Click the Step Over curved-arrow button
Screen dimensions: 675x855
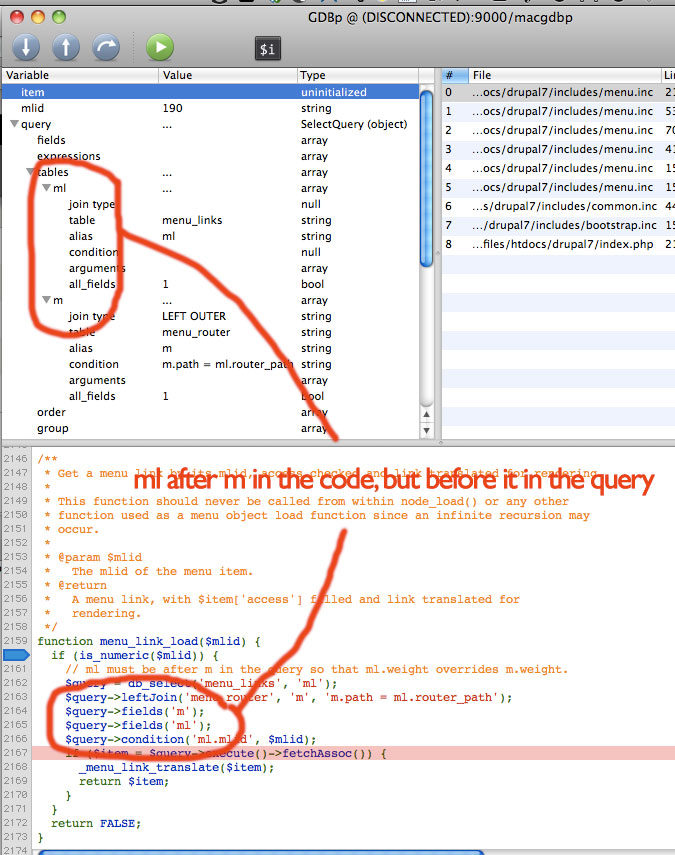[x=106, y=47]
